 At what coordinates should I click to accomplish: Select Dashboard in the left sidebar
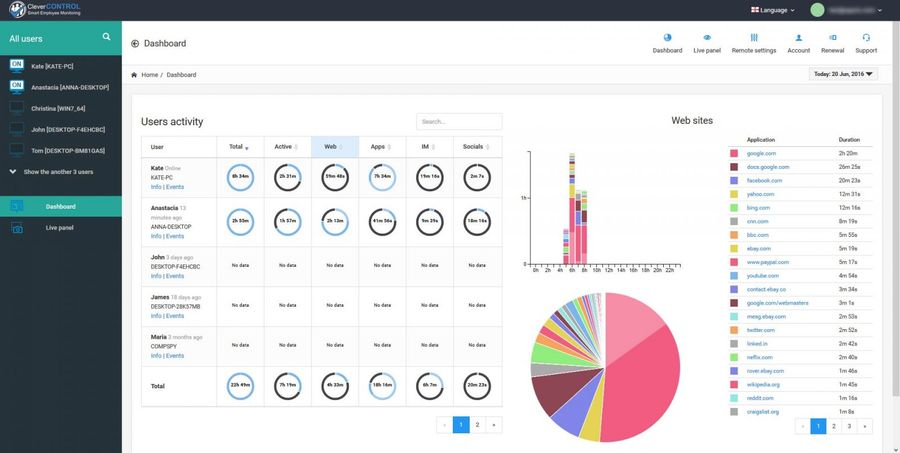(61, 207)
